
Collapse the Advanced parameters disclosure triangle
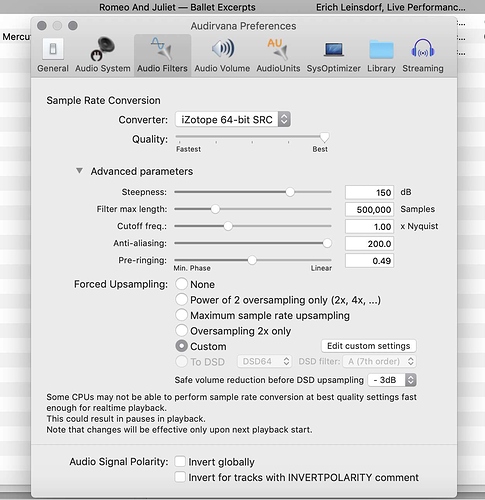79,171
